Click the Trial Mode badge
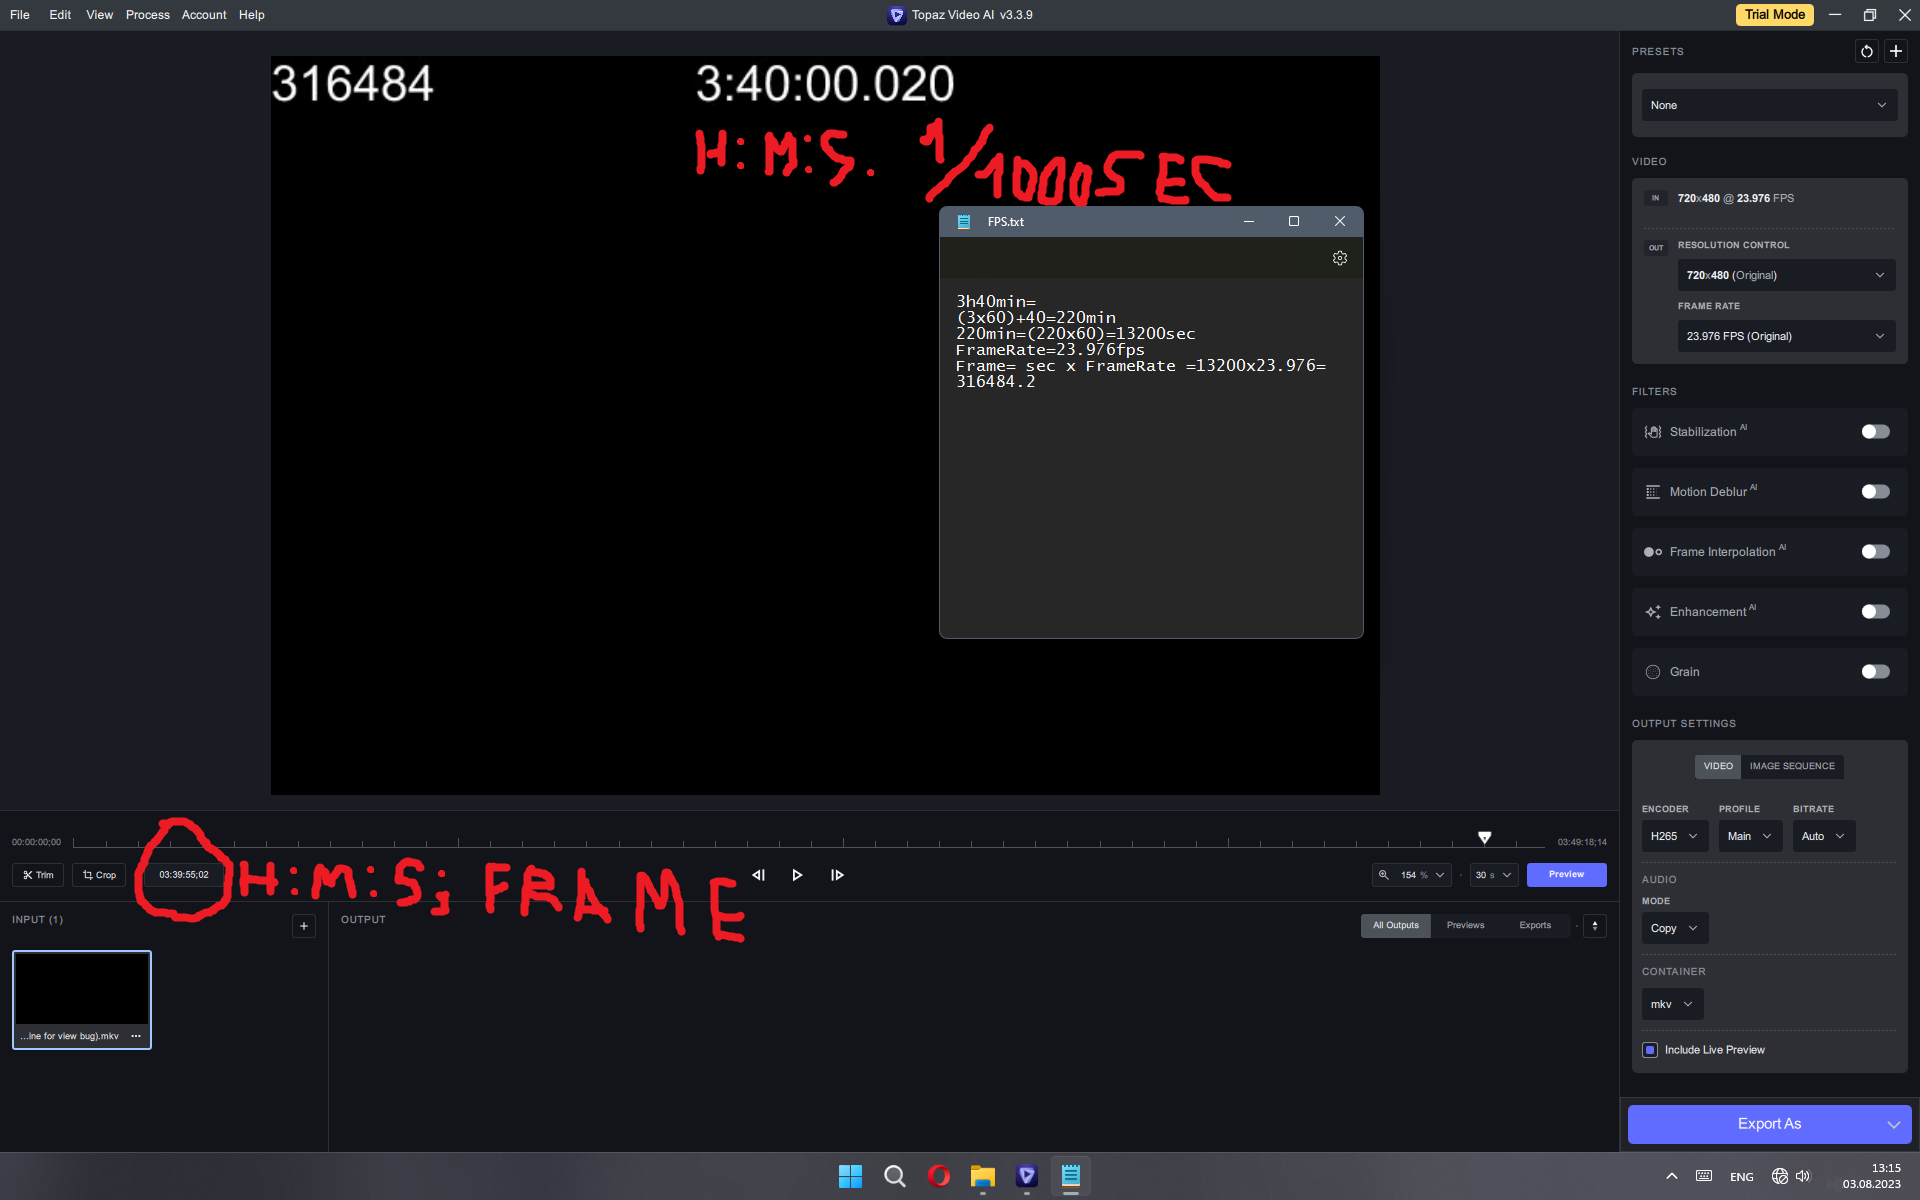Screen dimensions: 1920x1200 (1775, 15)
